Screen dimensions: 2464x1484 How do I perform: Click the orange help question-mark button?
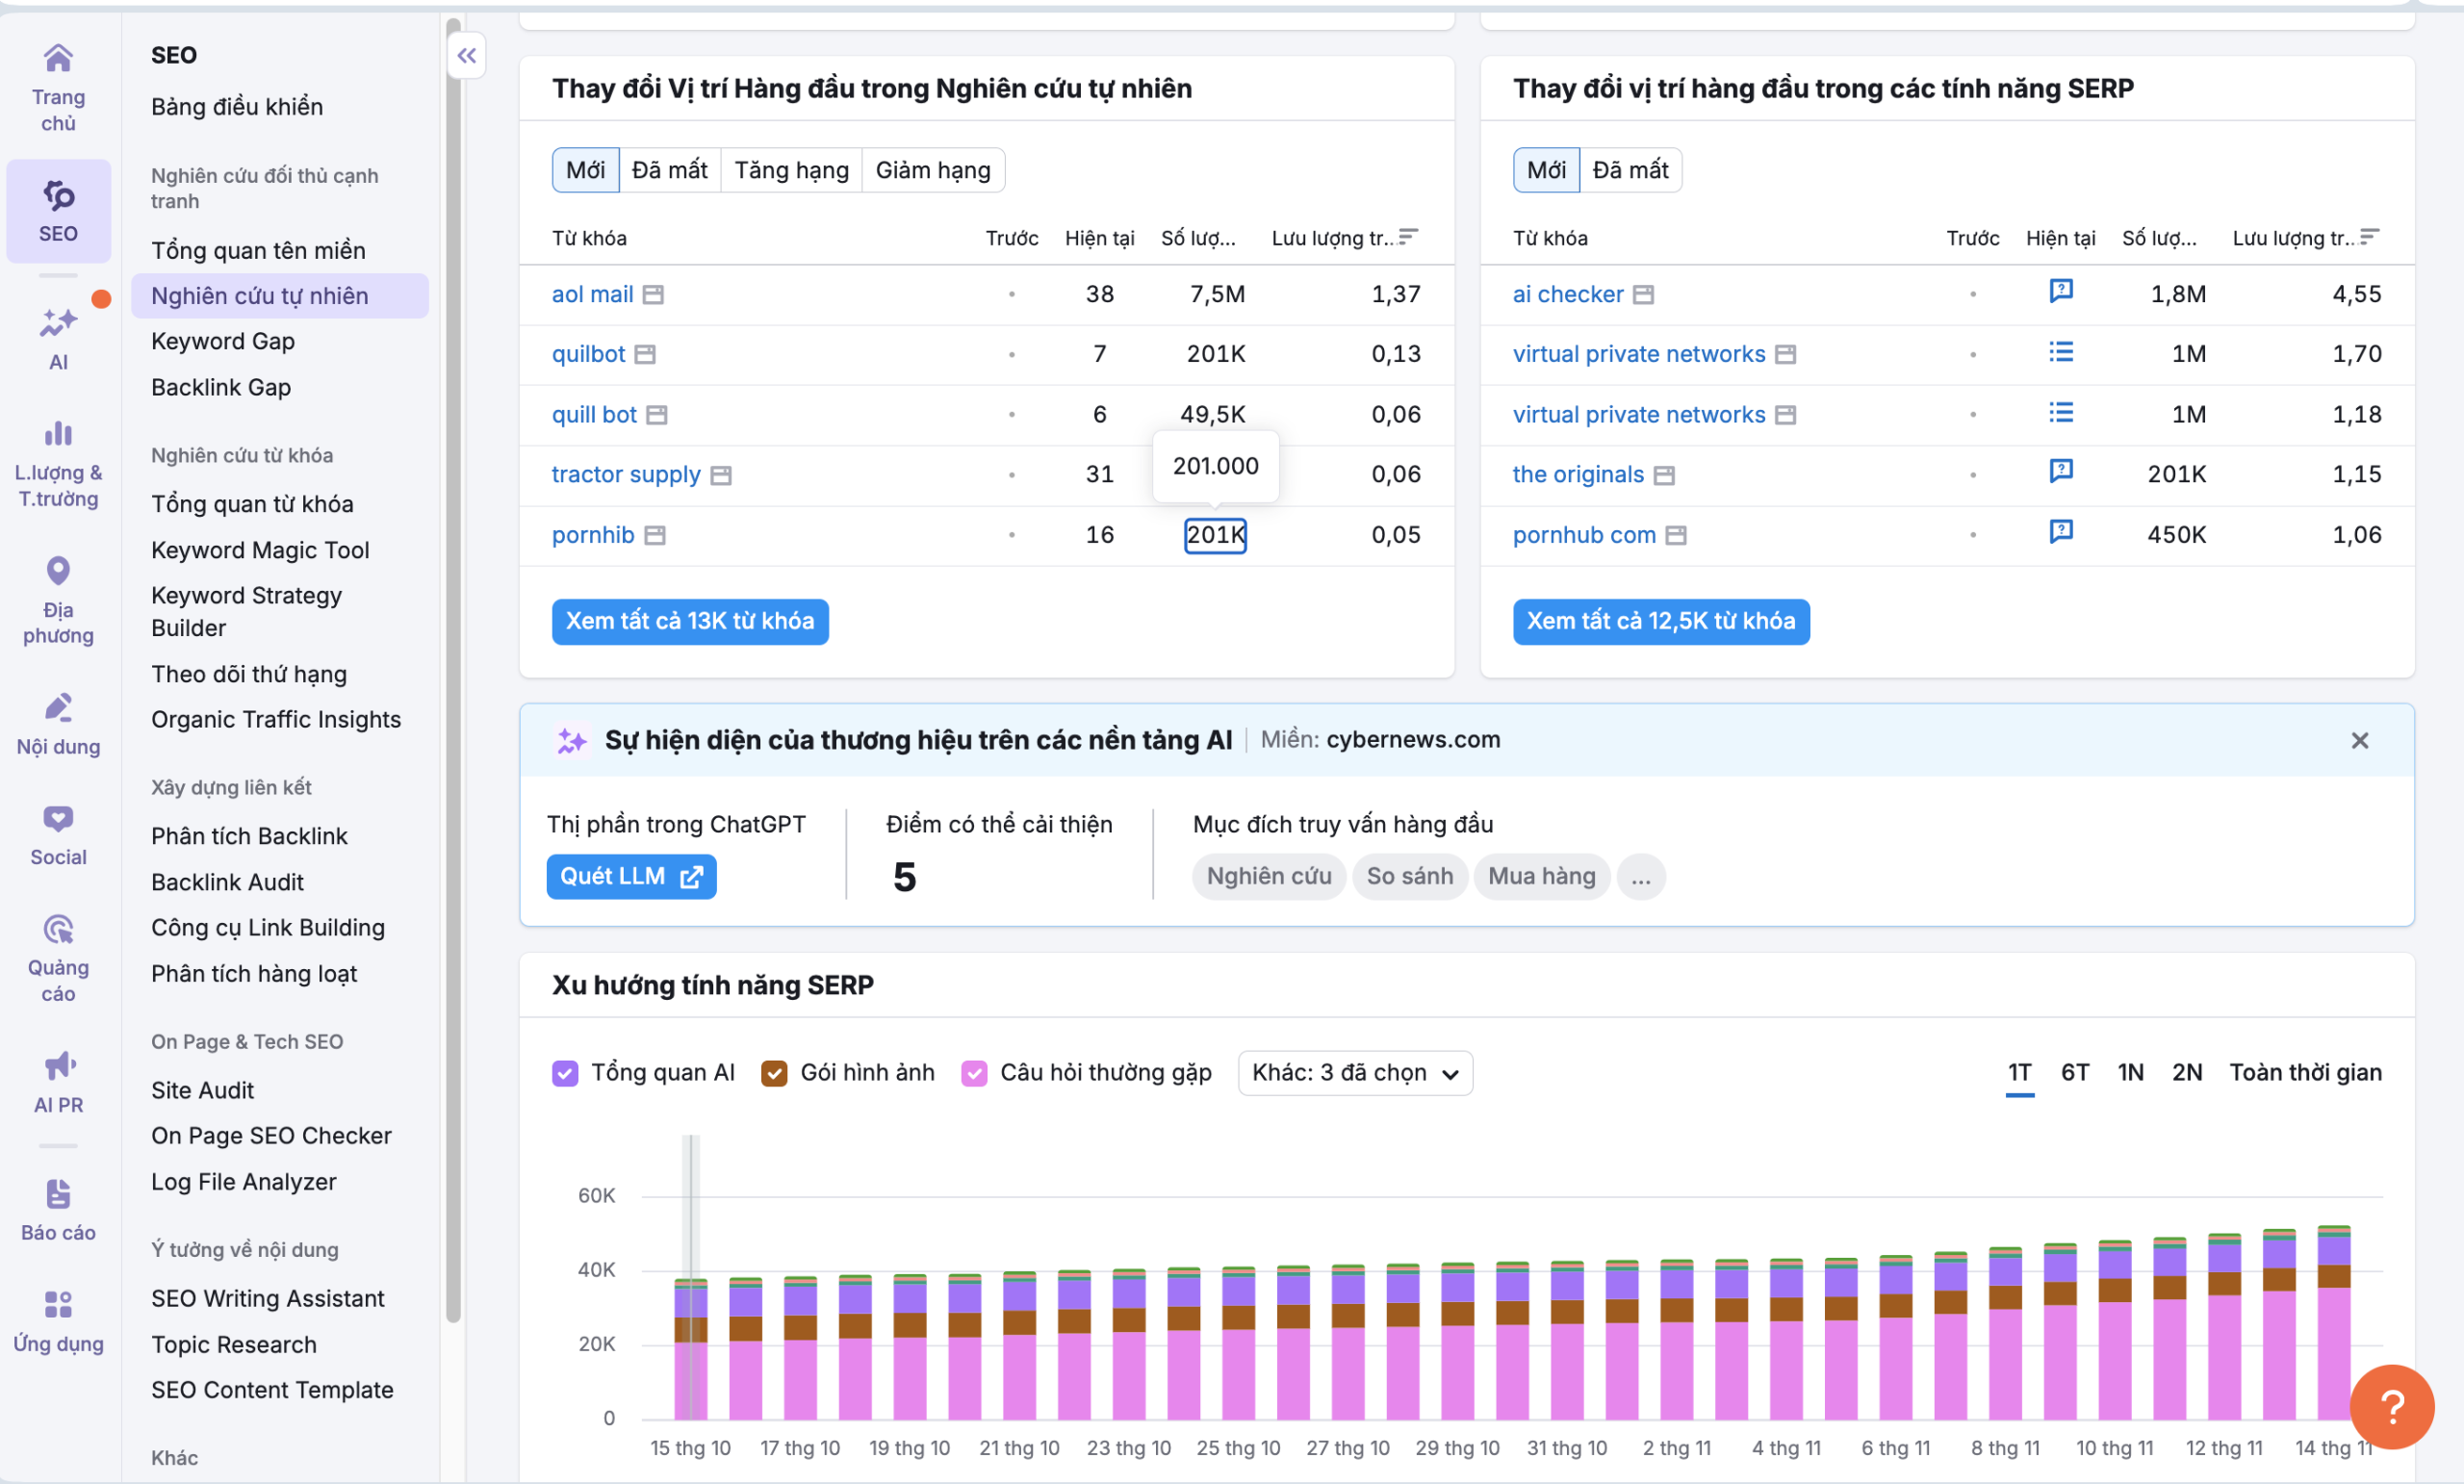[2391, 1407]
